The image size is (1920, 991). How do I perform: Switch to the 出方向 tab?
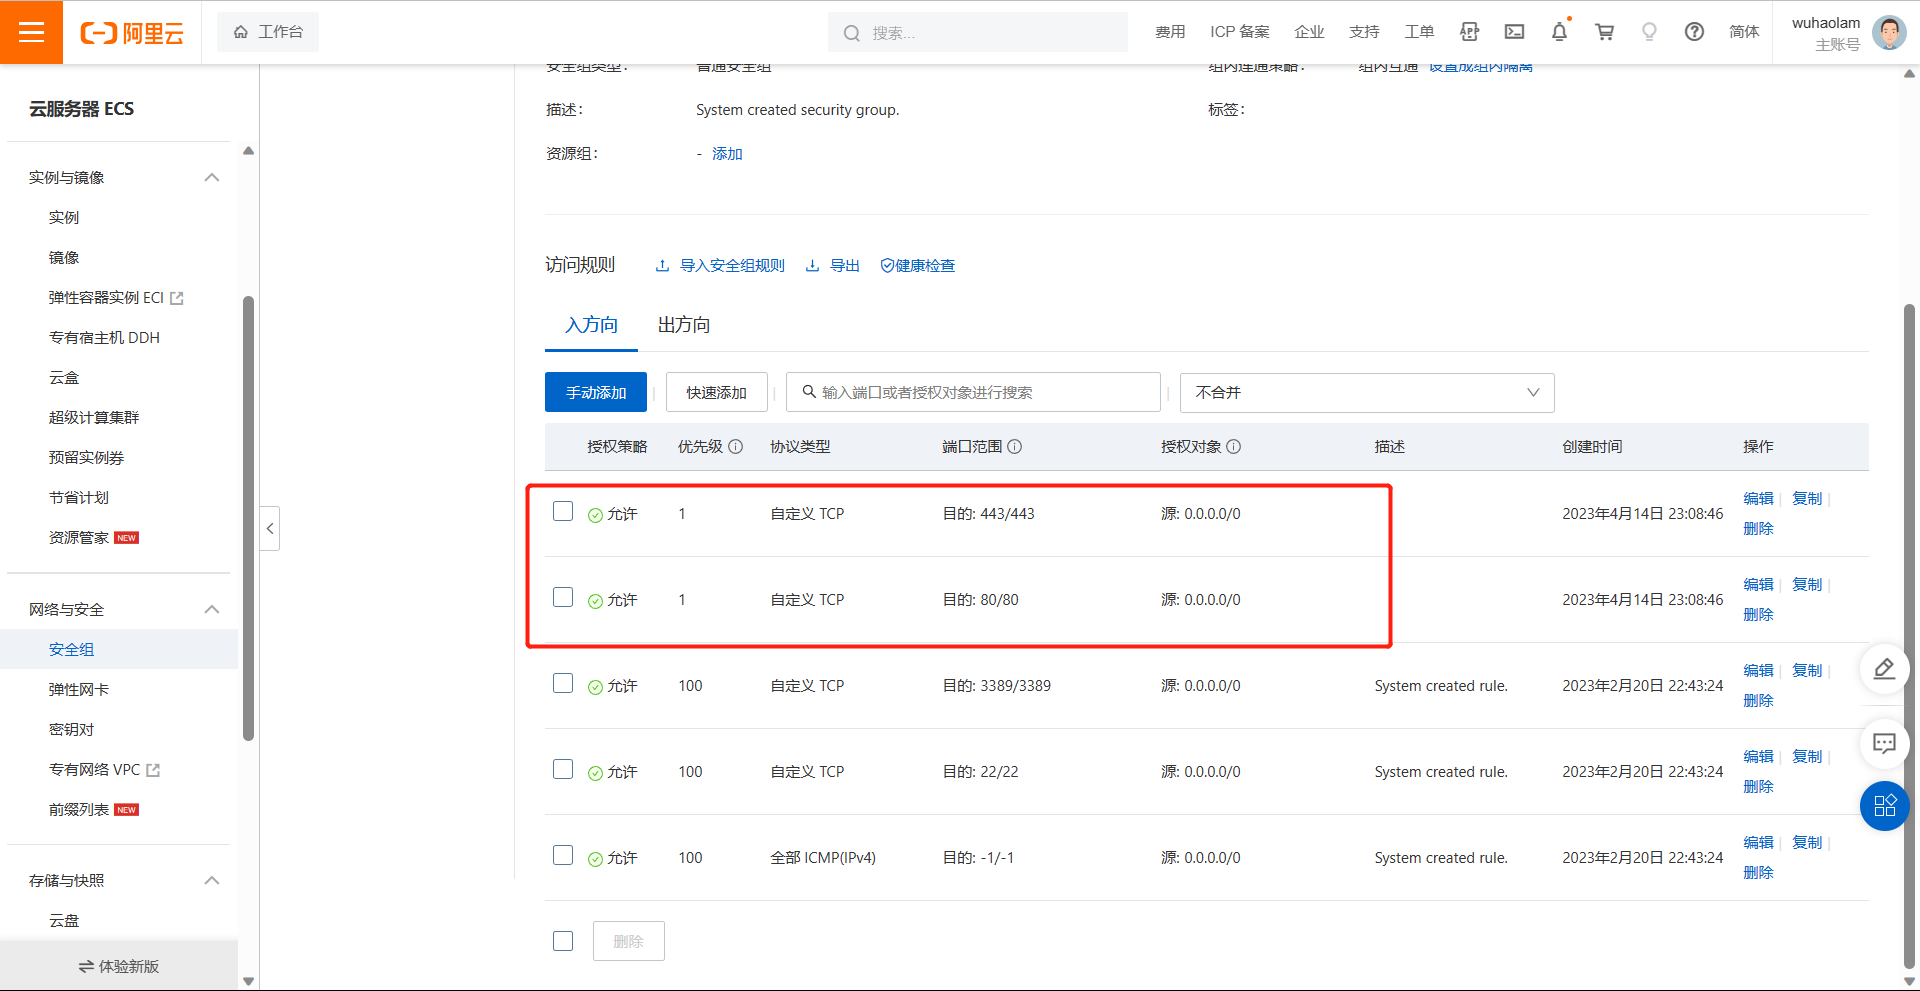point(684,325)
